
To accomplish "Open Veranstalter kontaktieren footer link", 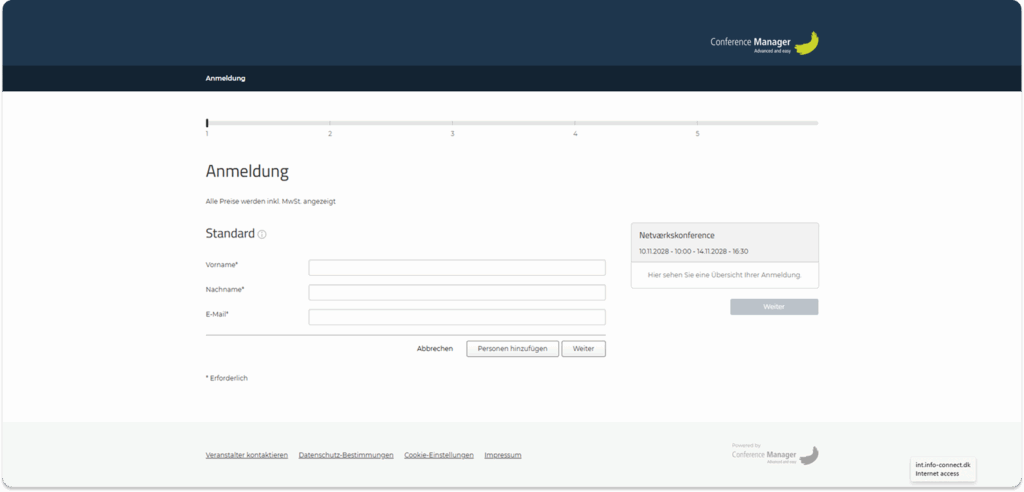I will [246, 455].
